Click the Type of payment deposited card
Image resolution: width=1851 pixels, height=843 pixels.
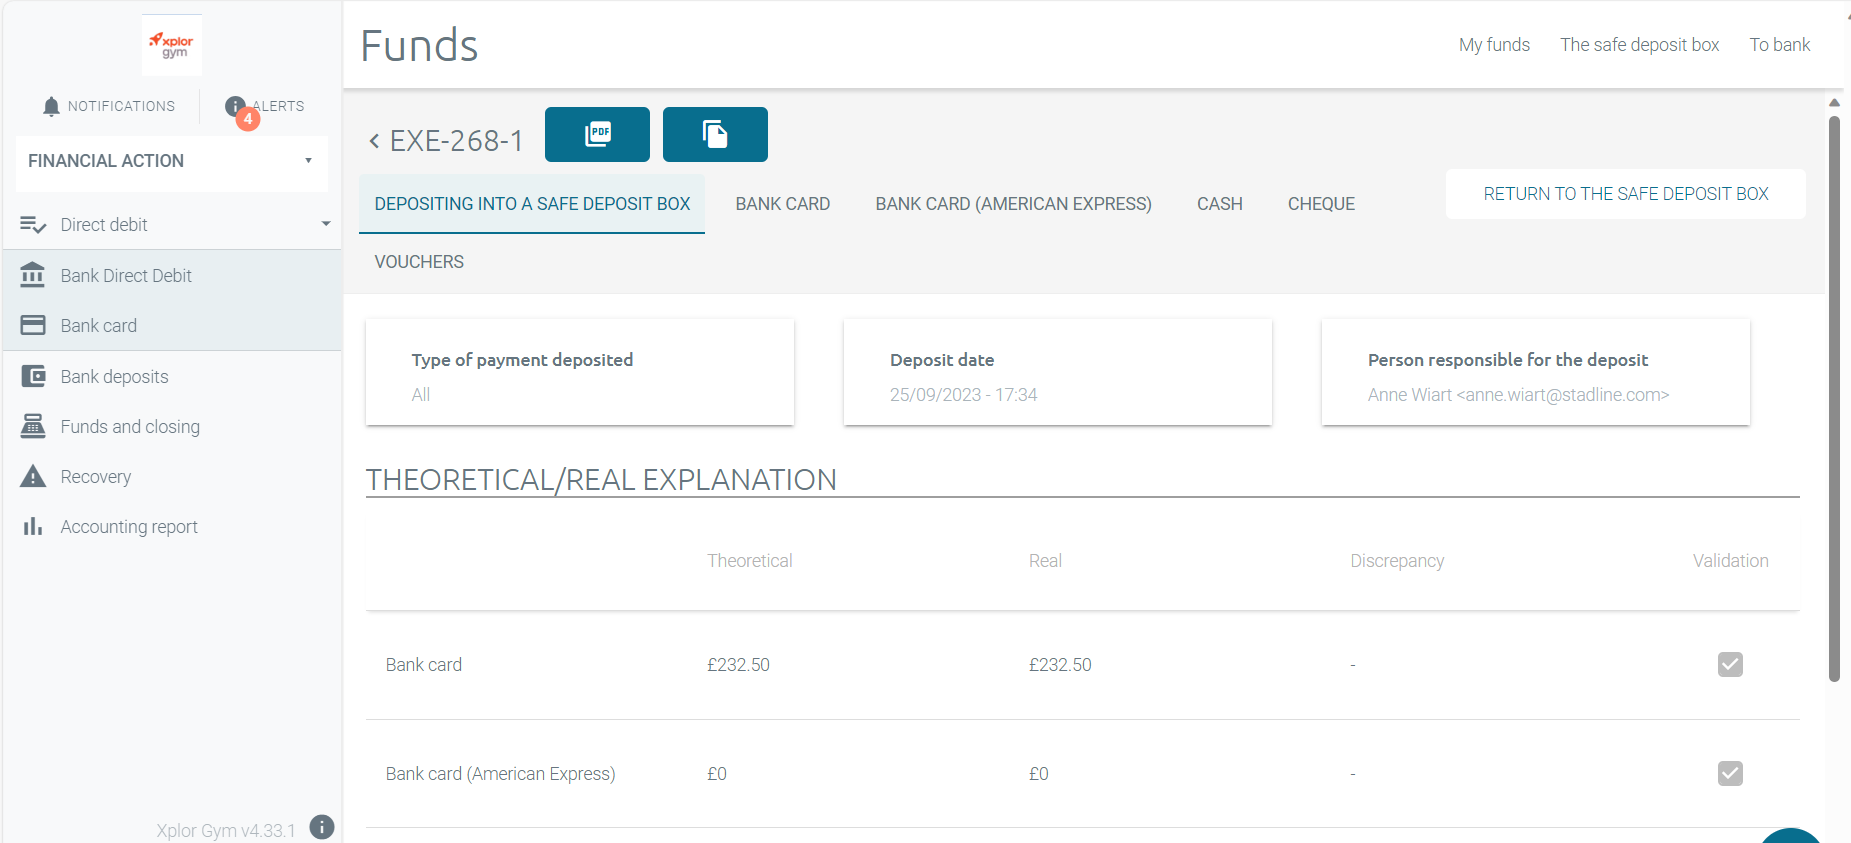click(x=580, y=372)
